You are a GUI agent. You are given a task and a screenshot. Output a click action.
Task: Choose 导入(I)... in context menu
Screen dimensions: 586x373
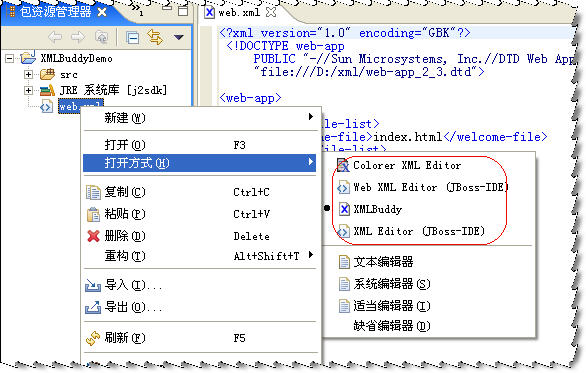(200, 286)
